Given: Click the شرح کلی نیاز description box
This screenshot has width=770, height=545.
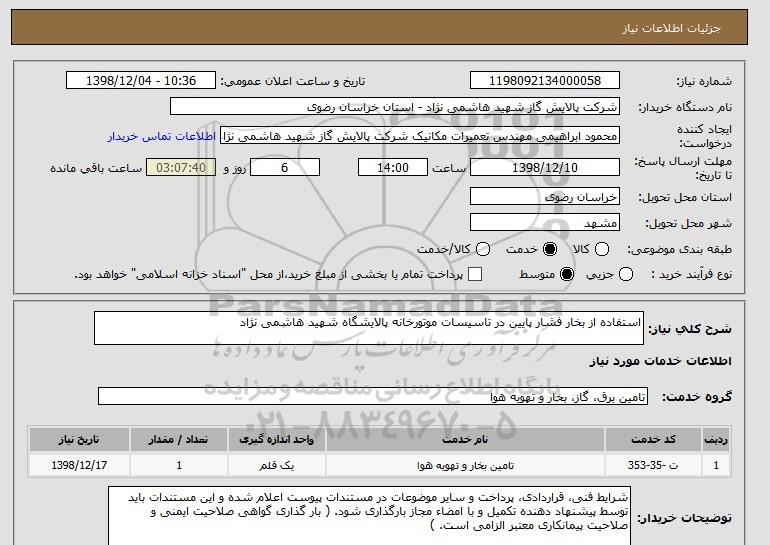Looking at the screenshot, I should (x=369, y=328).
